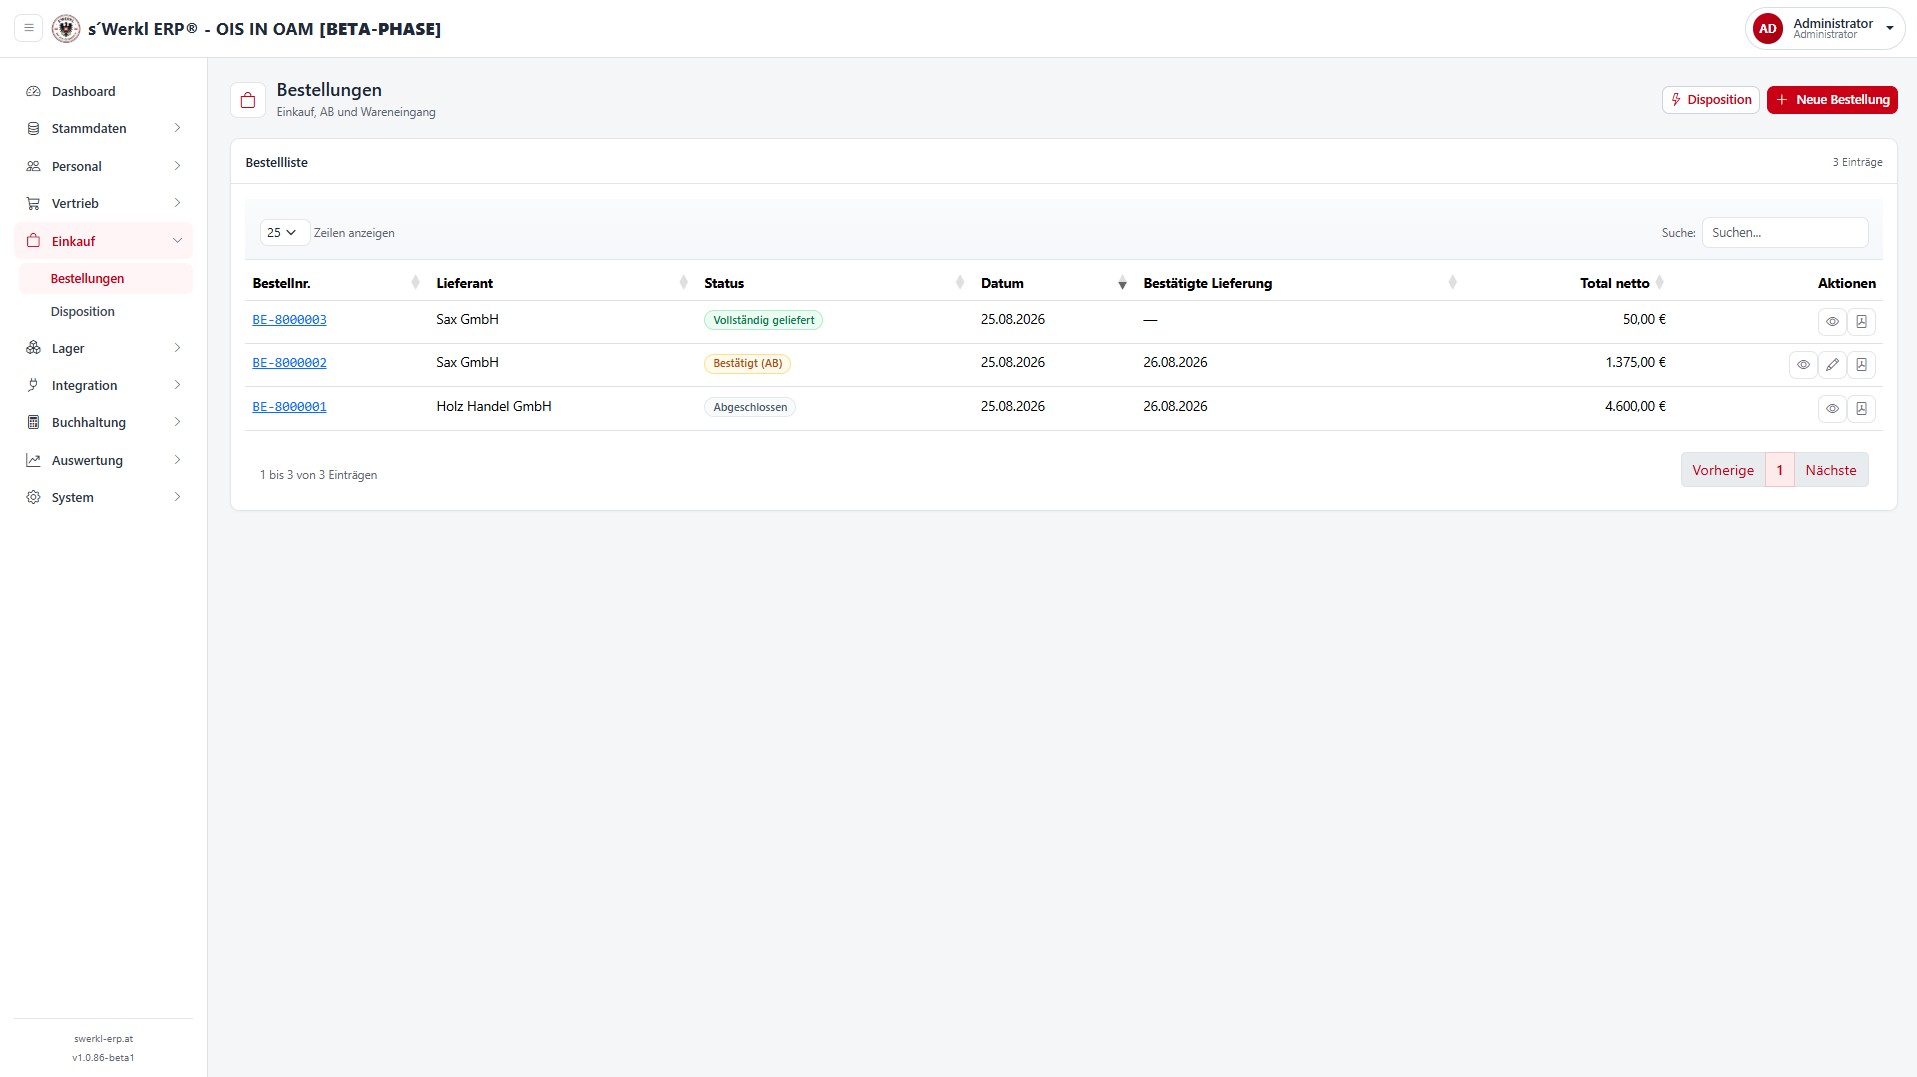The width and height of the screenshot is (1917, 1077).
Task: Open the rows-per-page 25 dropdown
Action: click(x=284, y=232)
